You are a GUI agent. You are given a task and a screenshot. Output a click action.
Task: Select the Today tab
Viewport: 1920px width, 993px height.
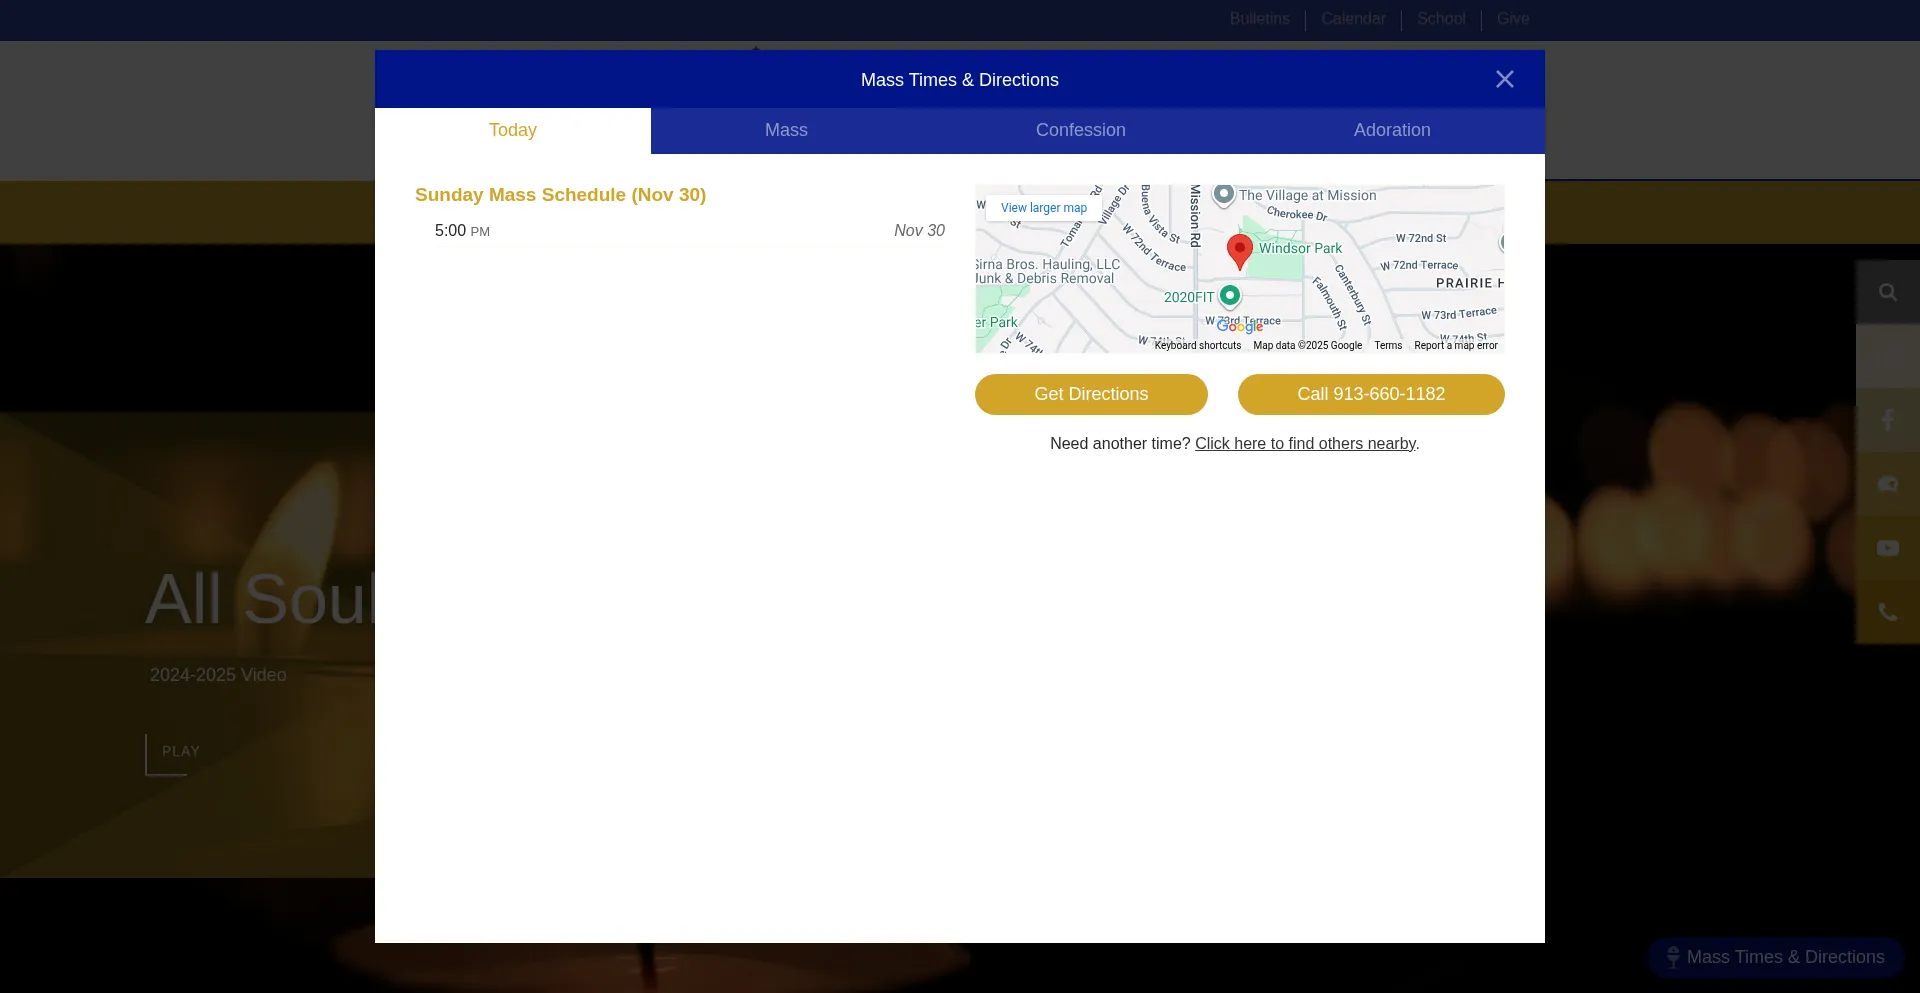tap(512, 130)
